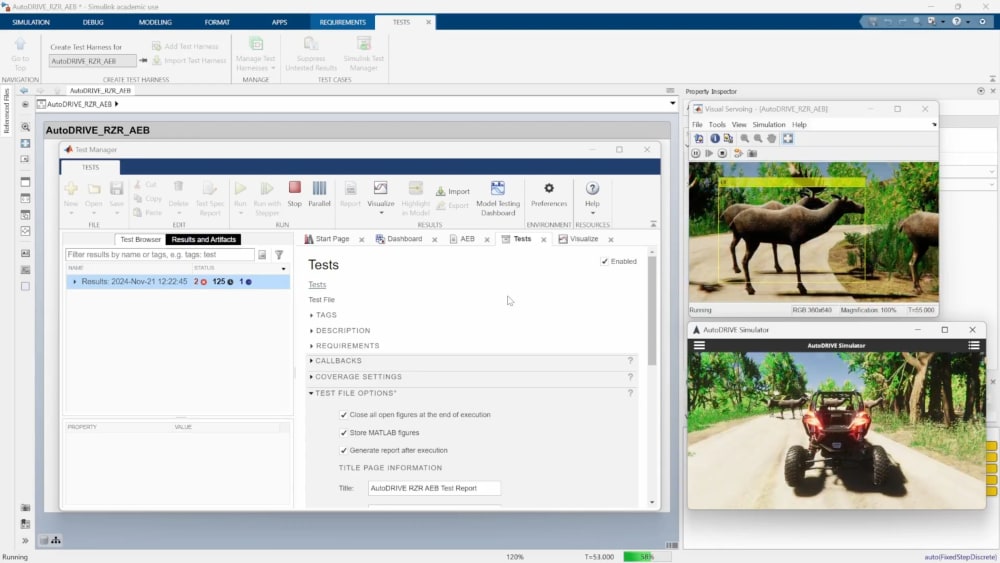Open Manage Test Harnesses dropdown arrow

point(273,68)
